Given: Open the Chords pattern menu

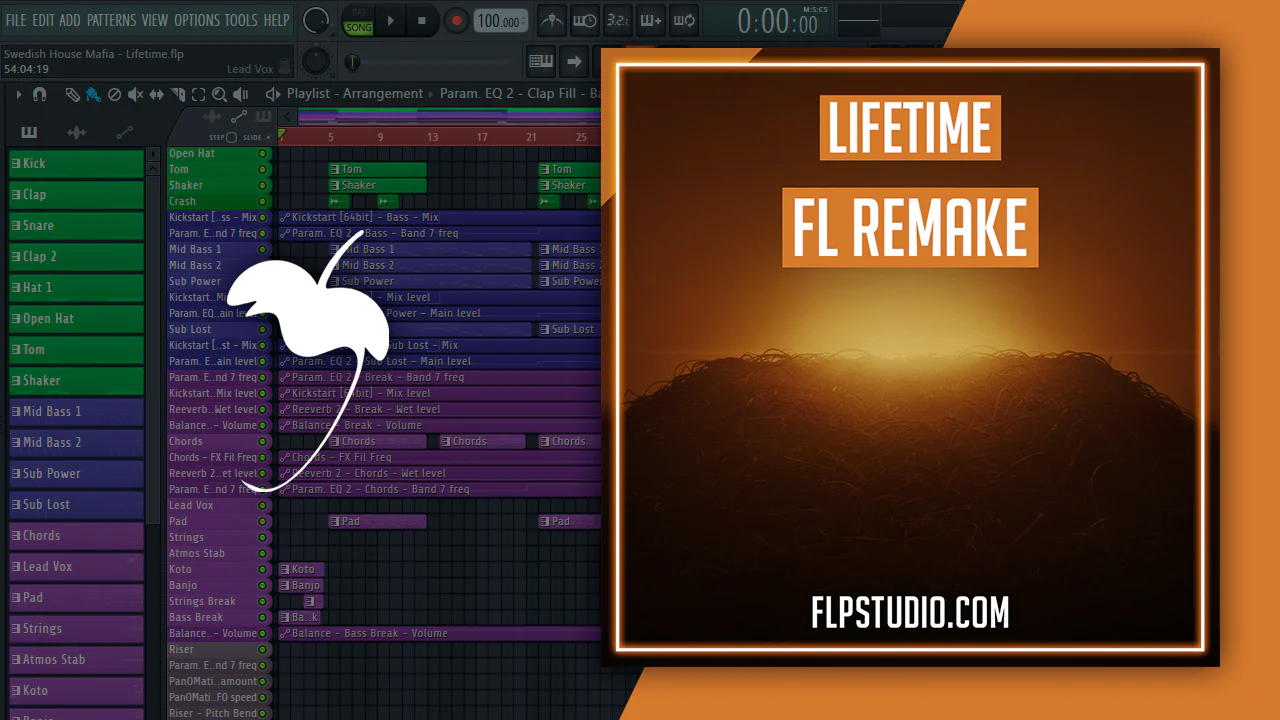Looking at the screenshot, I should coord(16,535).
